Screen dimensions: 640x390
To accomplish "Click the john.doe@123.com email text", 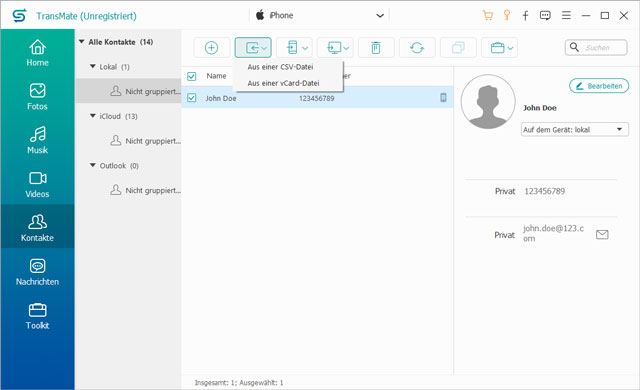I will pyautogui.click(x=553, y=233).
